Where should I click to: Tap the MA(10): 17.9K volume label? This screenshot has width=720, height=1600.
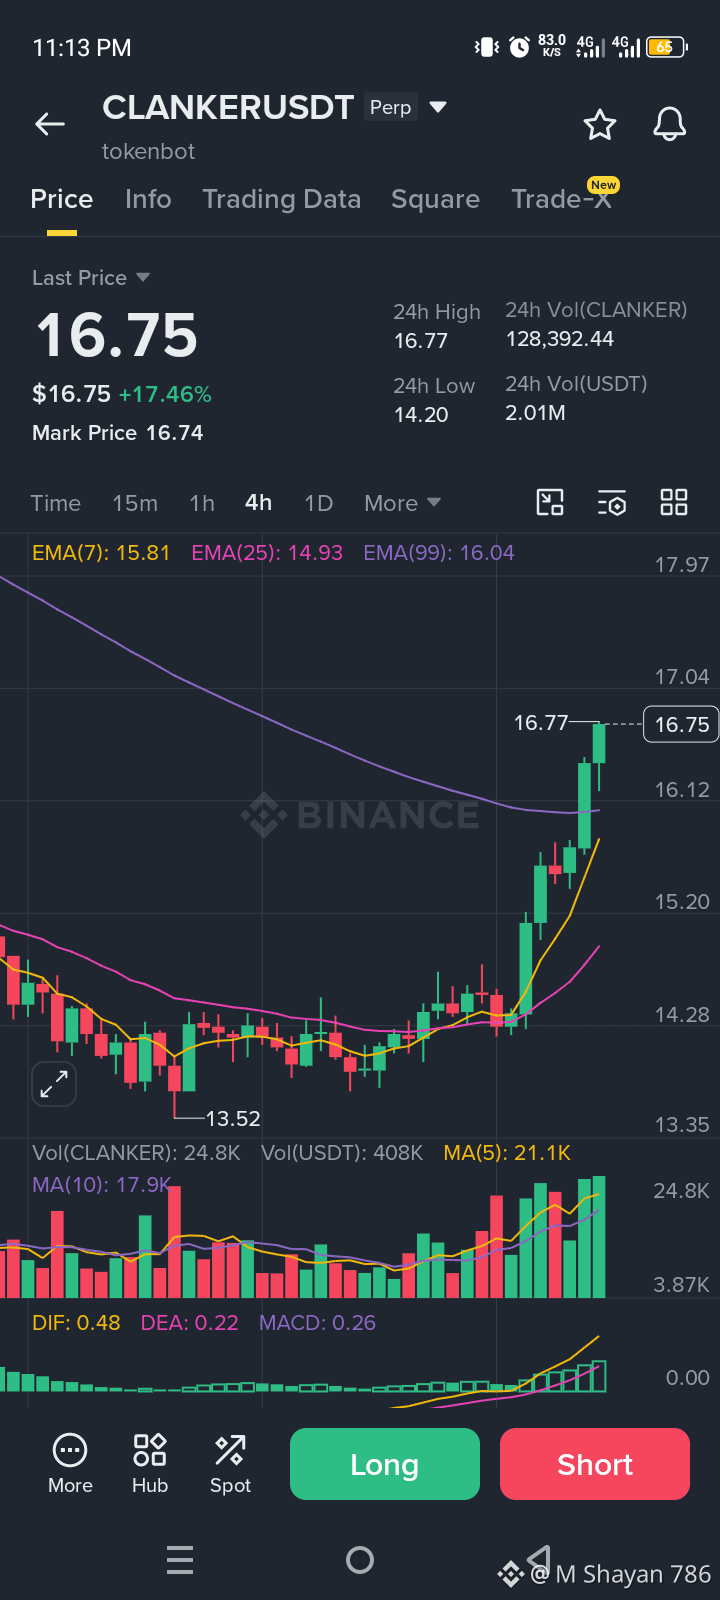point(102,1184)
